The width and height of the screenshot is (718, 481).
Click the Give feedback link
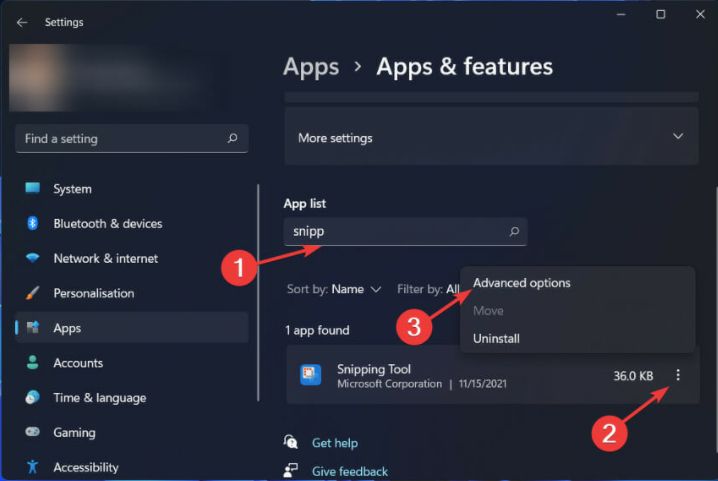point(350,471)
